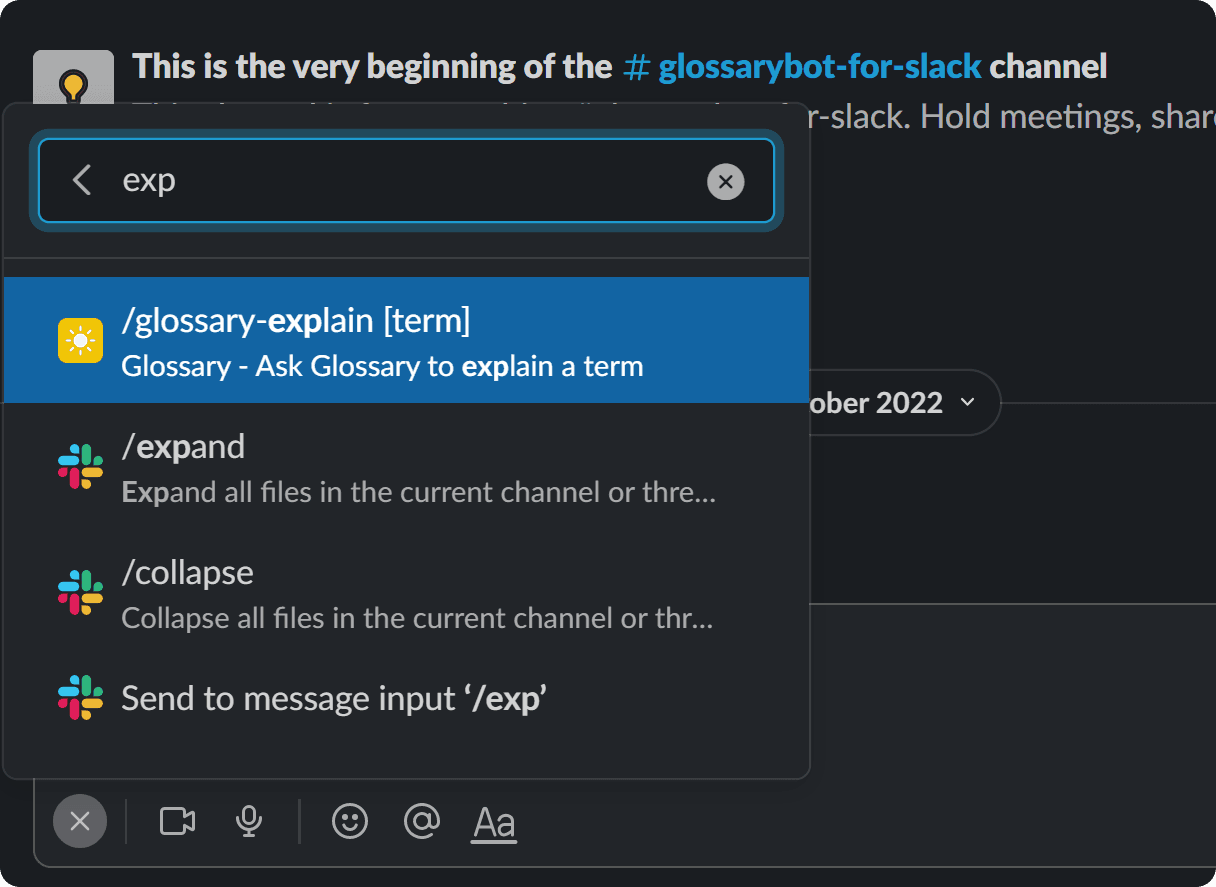
Task: Click the @ mention icon
Action: pyautogui.click(x=421, y=821)
